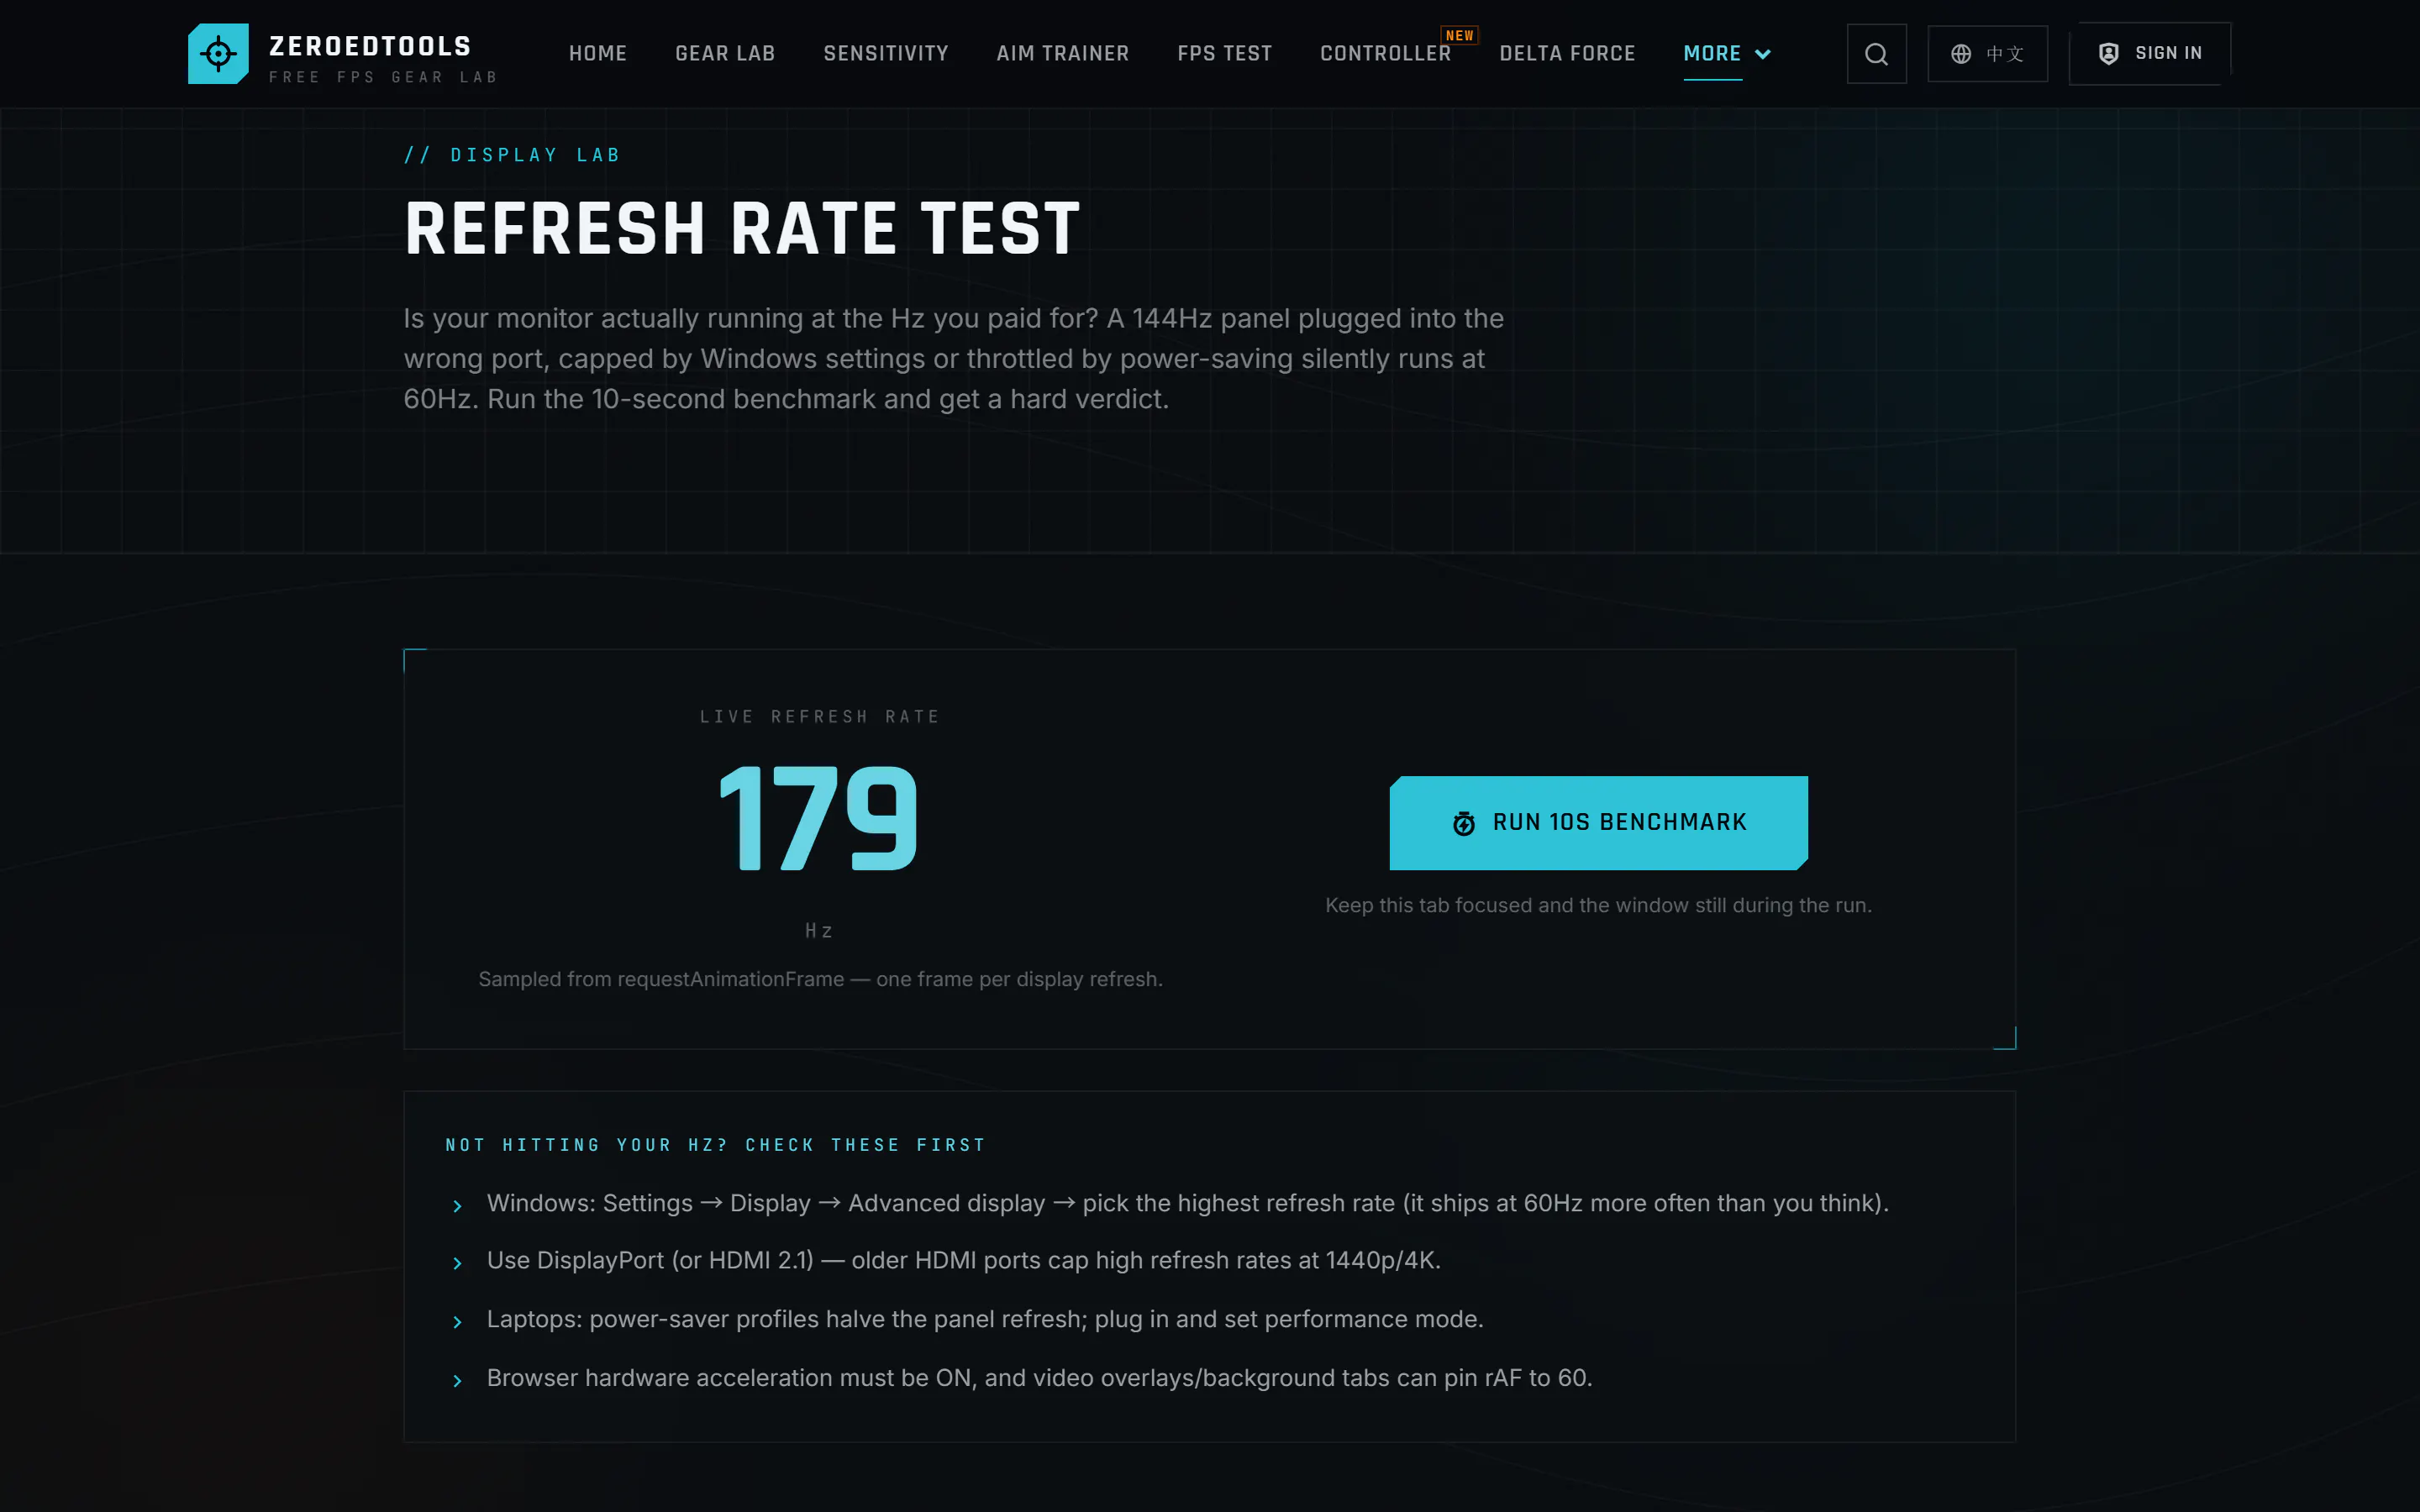Image resolution: width=2420 pixels, height=1512 pixels.
Task: Click chevron bullet beside DisplayPort tip
Action: (x=457, y=1263)
